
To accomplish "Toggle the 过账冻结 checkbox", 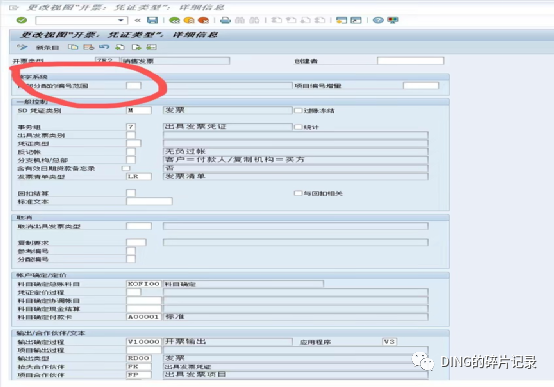I will (298, 111).
